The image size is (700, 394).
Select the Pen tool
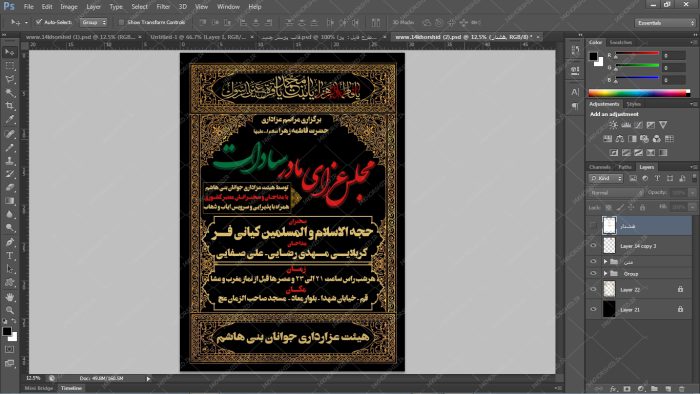[x=9, y=242]
